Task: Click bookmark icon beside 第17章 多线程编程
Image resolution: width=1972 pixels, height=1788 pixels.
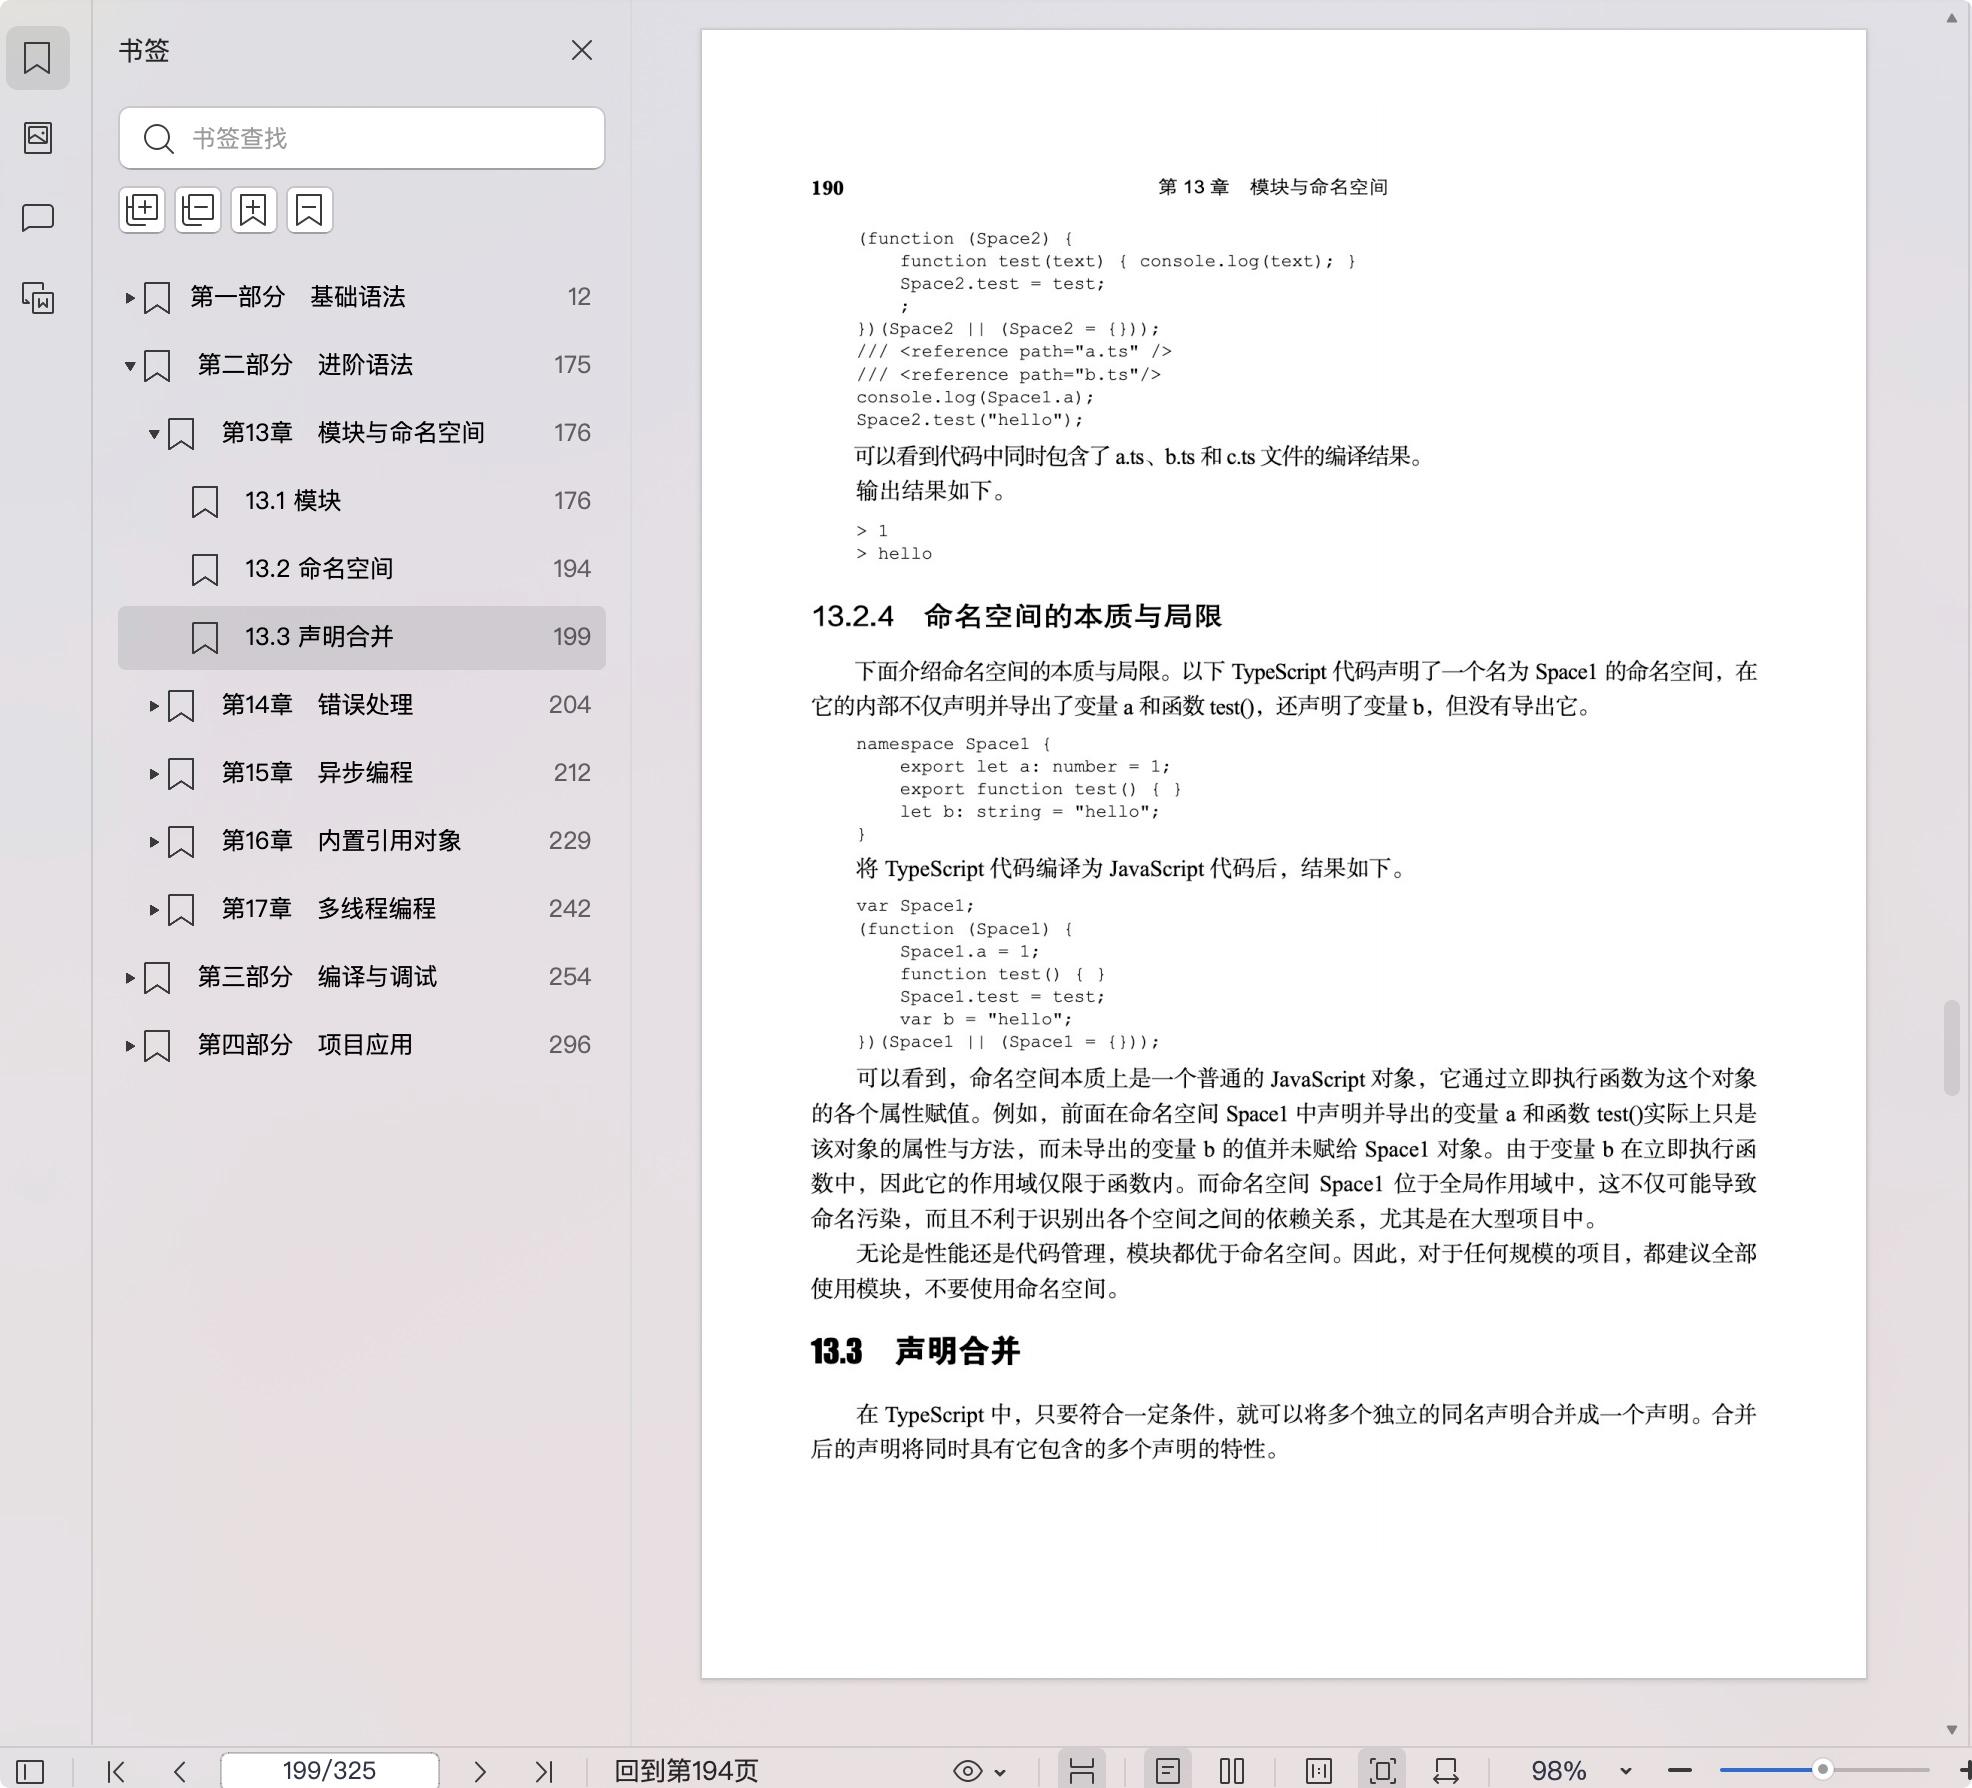Action: coord(181,909)
